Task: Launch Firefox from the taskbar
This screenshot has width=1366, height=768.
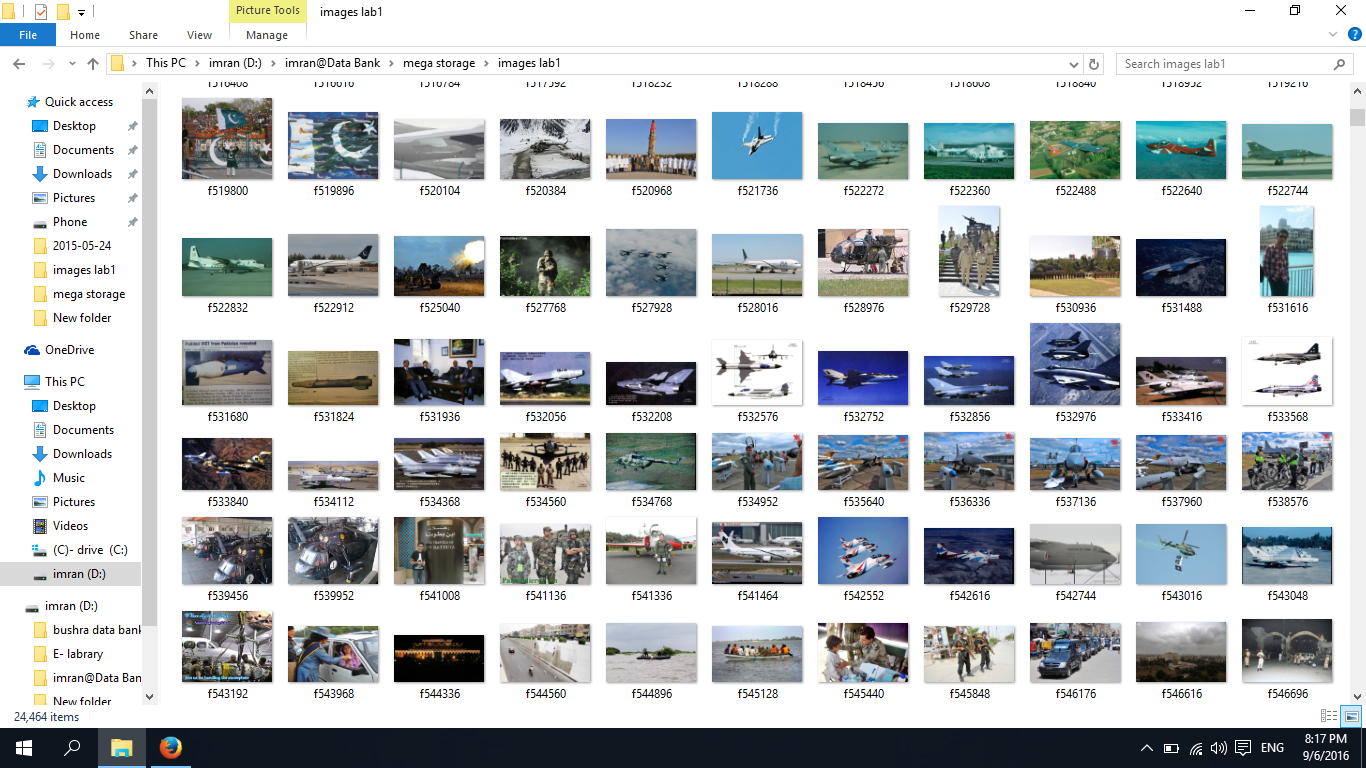Action: pyautogui.click(x=170, y=748)
